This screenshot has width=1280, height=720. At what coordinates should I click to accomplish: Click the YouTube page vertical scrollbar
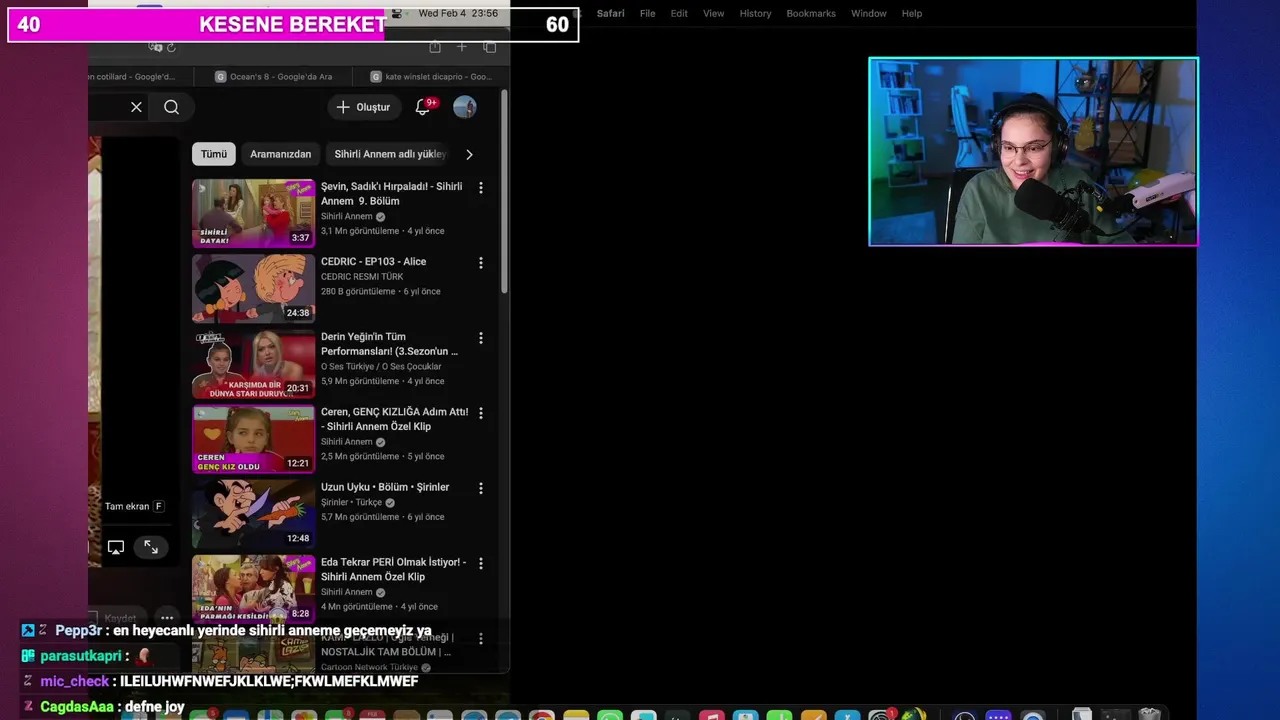(504, 192)
